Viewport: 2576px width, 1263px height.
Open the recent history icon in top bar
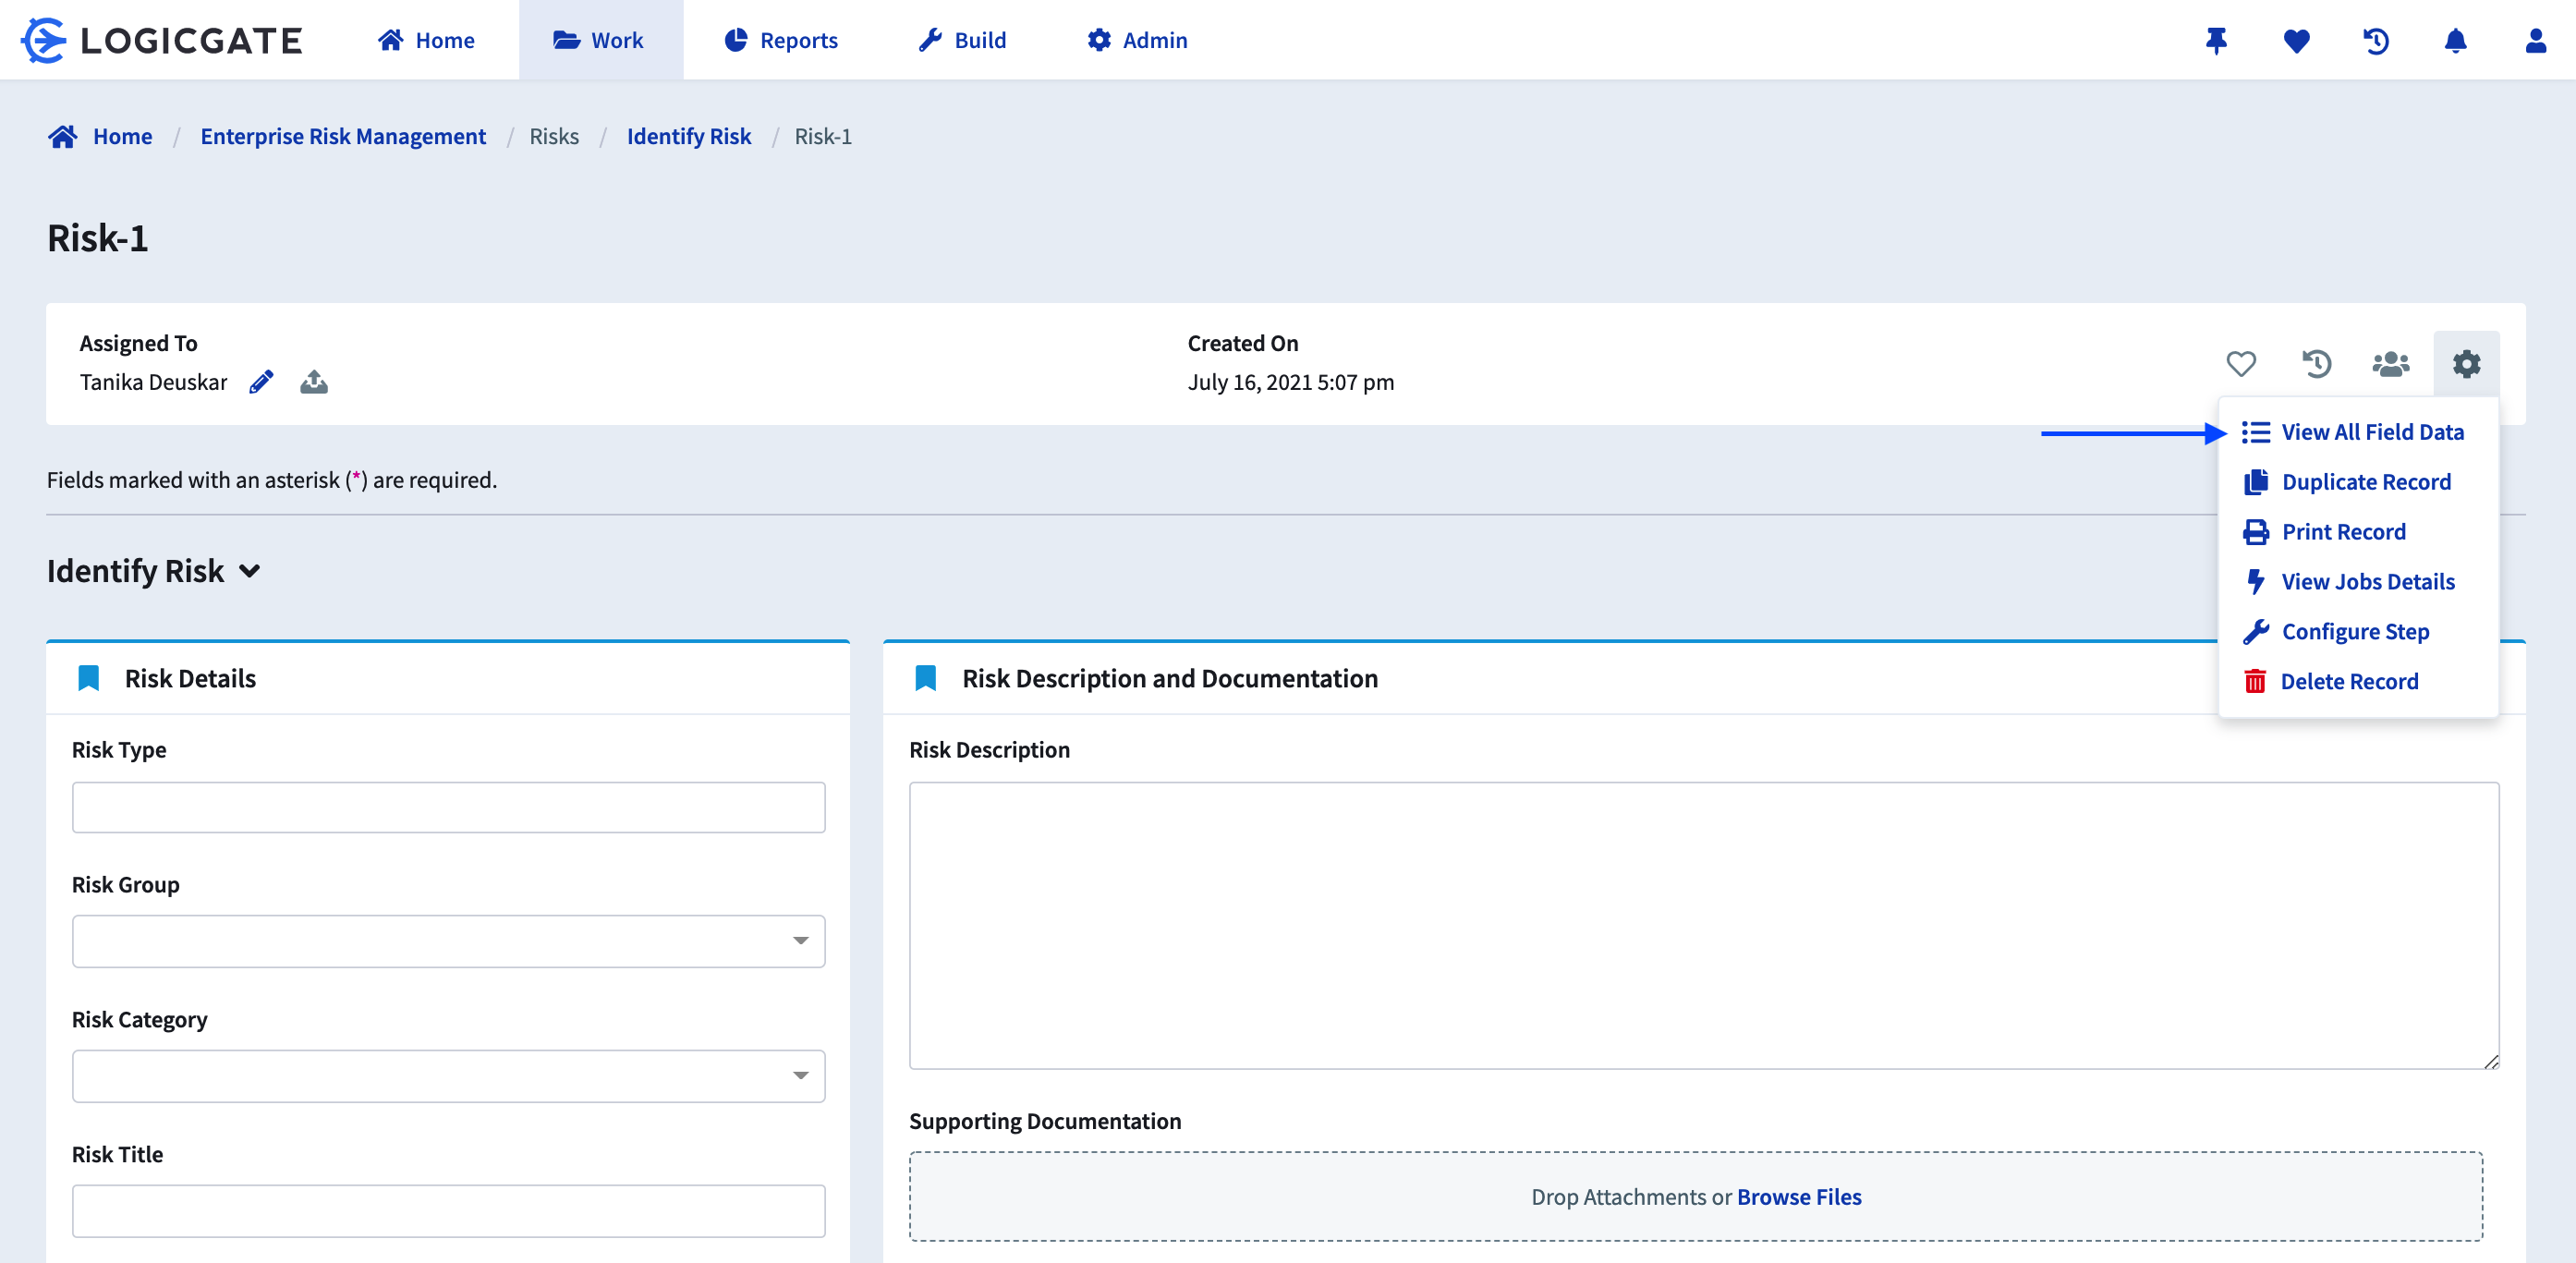coord(2376,40)
